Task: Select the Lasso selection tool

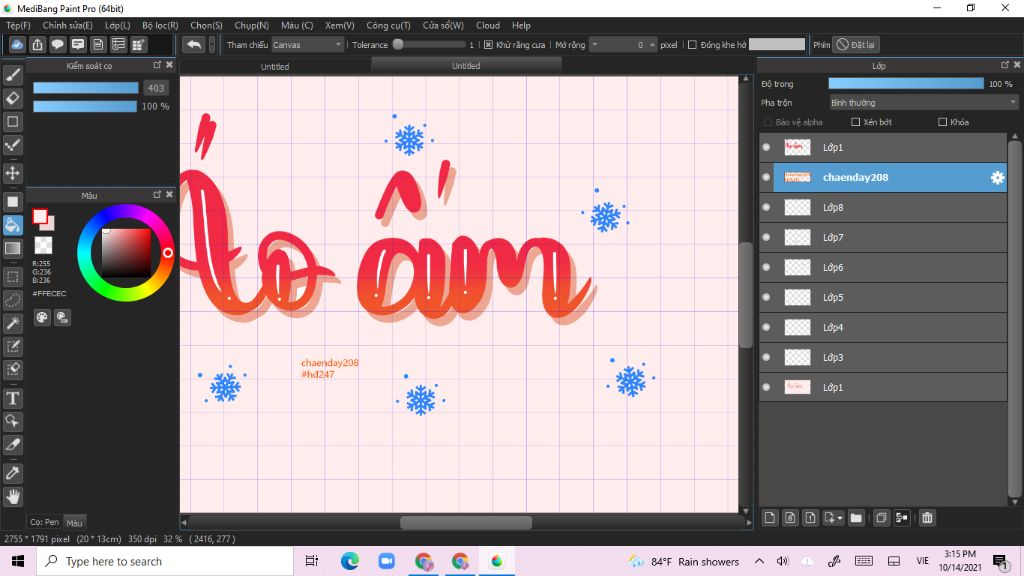Action: click(12, 300)
